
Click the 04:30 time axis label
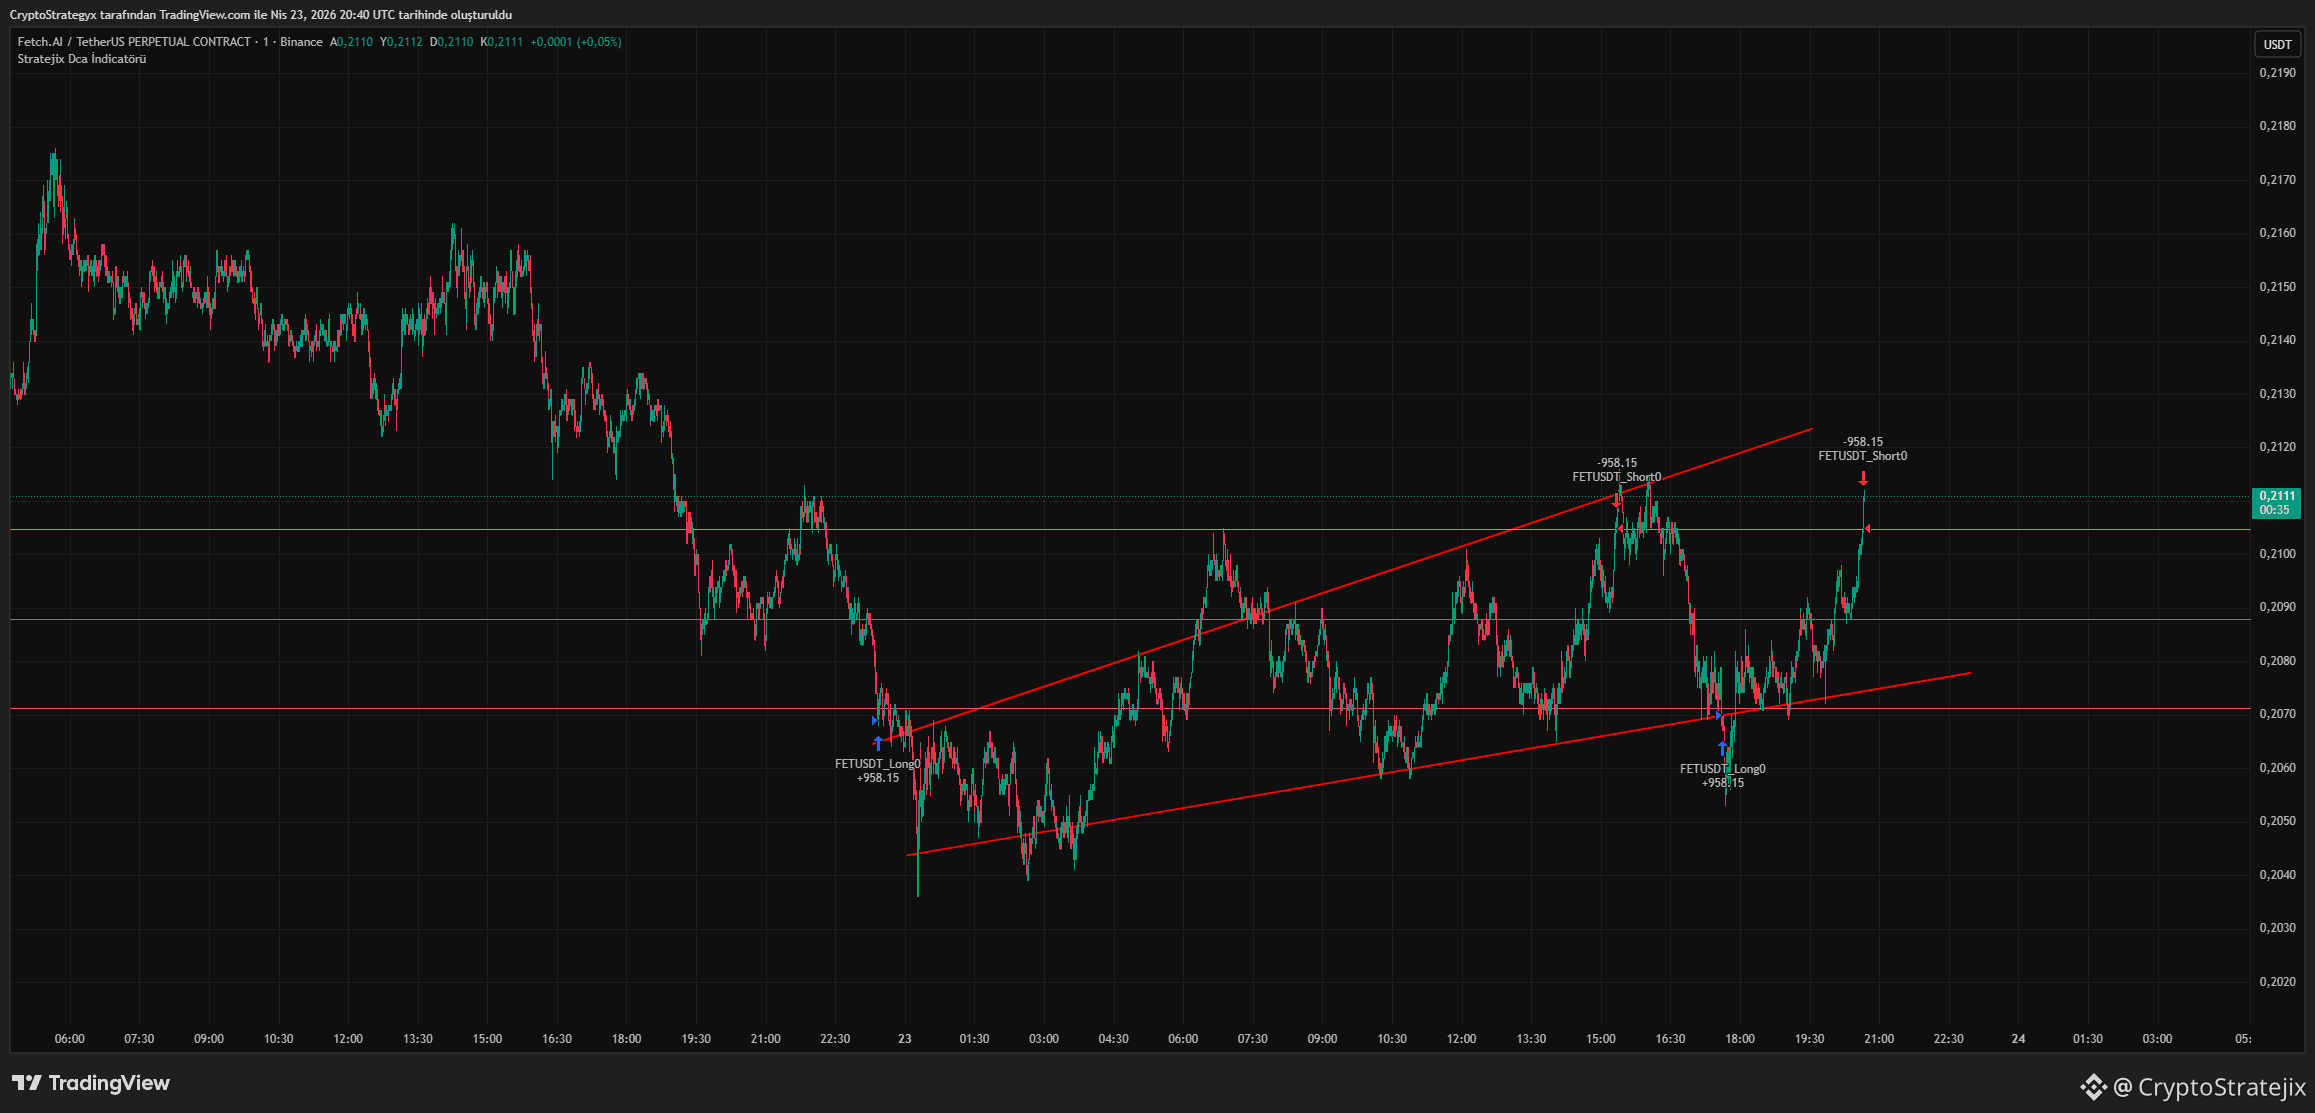click(x=1113, y=1039)
